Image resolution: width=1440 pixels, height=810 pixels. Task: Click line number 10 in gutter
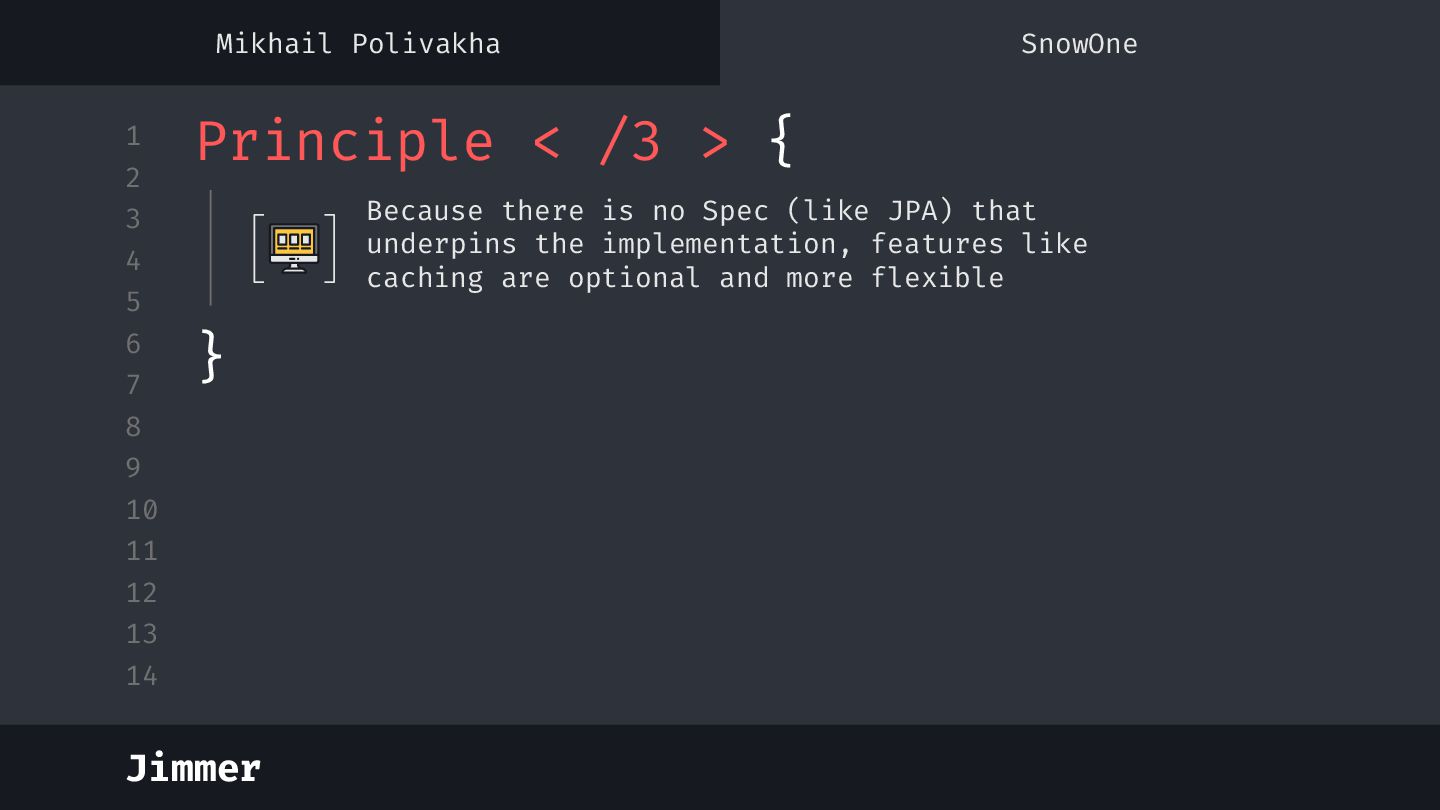(141, 510)
